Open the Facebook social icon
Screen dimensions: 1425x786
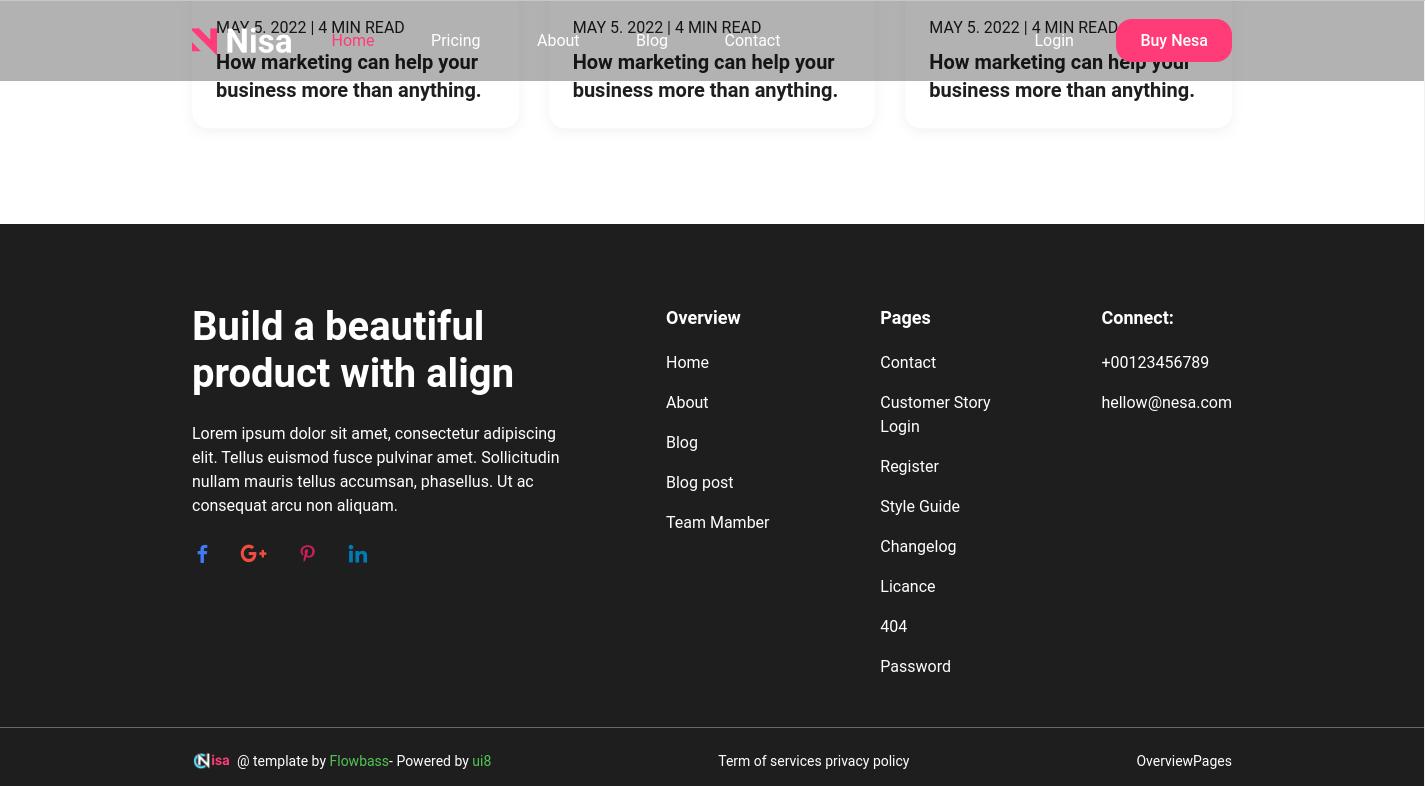(x=202, y=554)
